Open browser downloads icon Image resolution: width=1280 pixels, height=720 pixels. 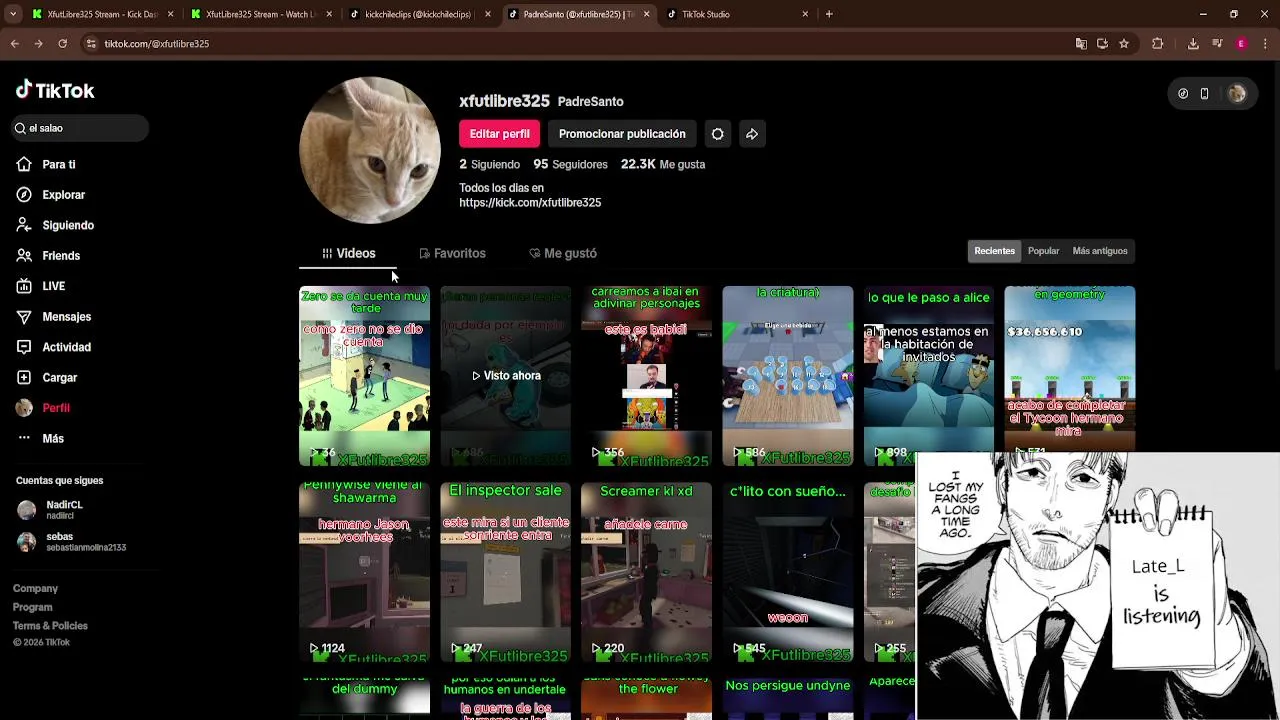click(1193, 44)
